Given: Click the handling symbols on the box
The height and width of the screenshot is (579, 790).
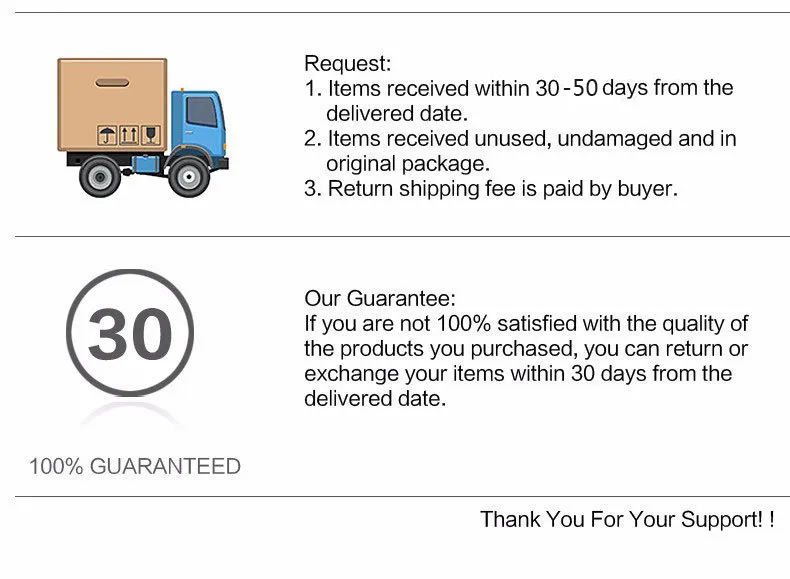Looking at the screenshot, I should [128, 134].
